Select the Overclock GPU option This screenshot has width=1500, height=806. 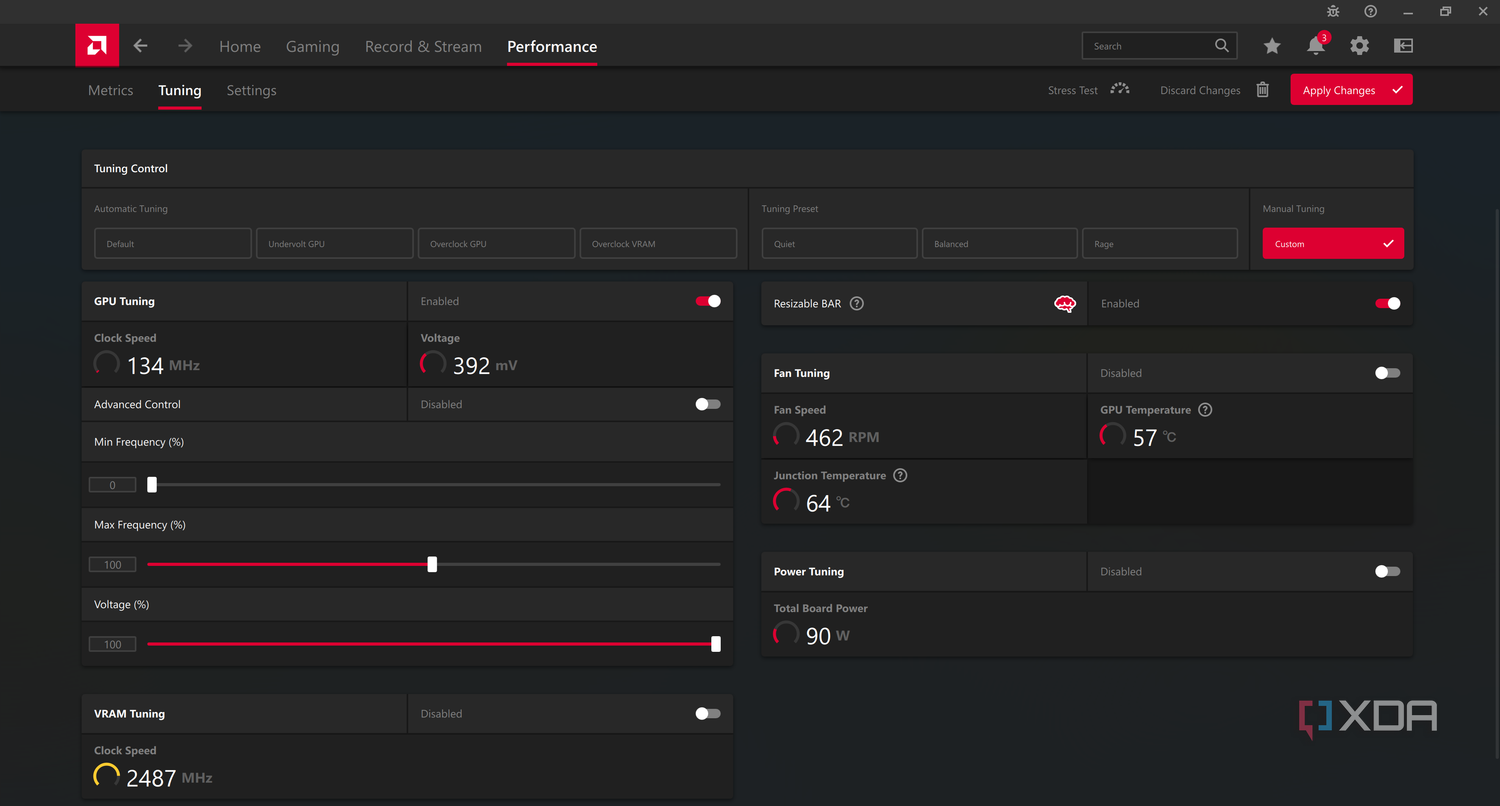point(496,244)
